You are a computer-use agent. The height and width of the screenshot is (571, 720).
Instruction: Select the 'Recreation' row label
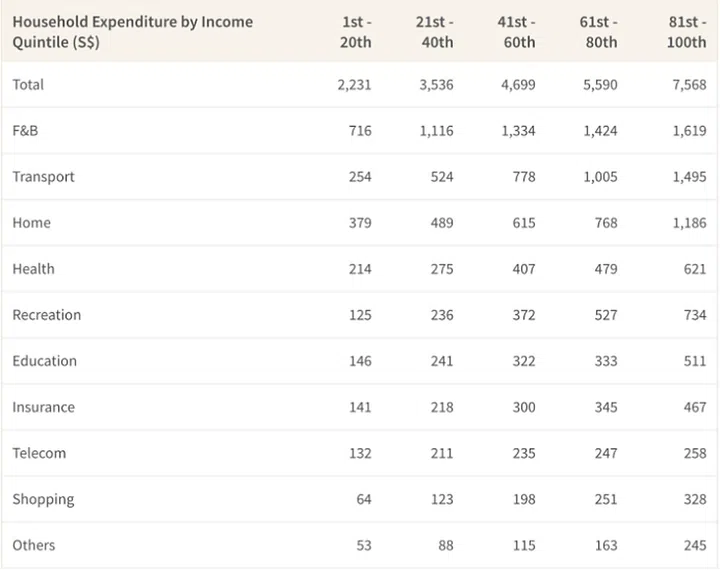(x=46, y=315)
